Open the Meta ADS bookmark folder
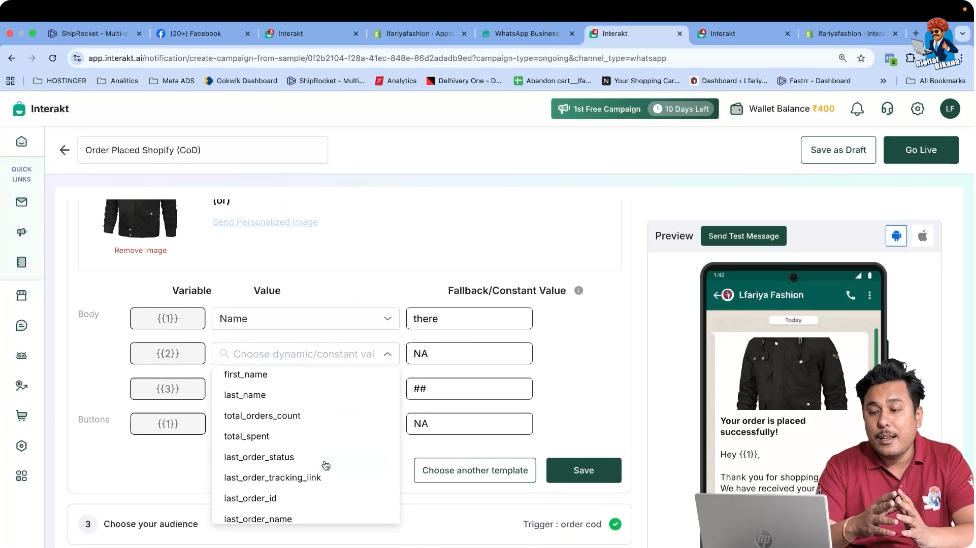Image resolution: width=976 pixels, height=548 pixels. 171,81
